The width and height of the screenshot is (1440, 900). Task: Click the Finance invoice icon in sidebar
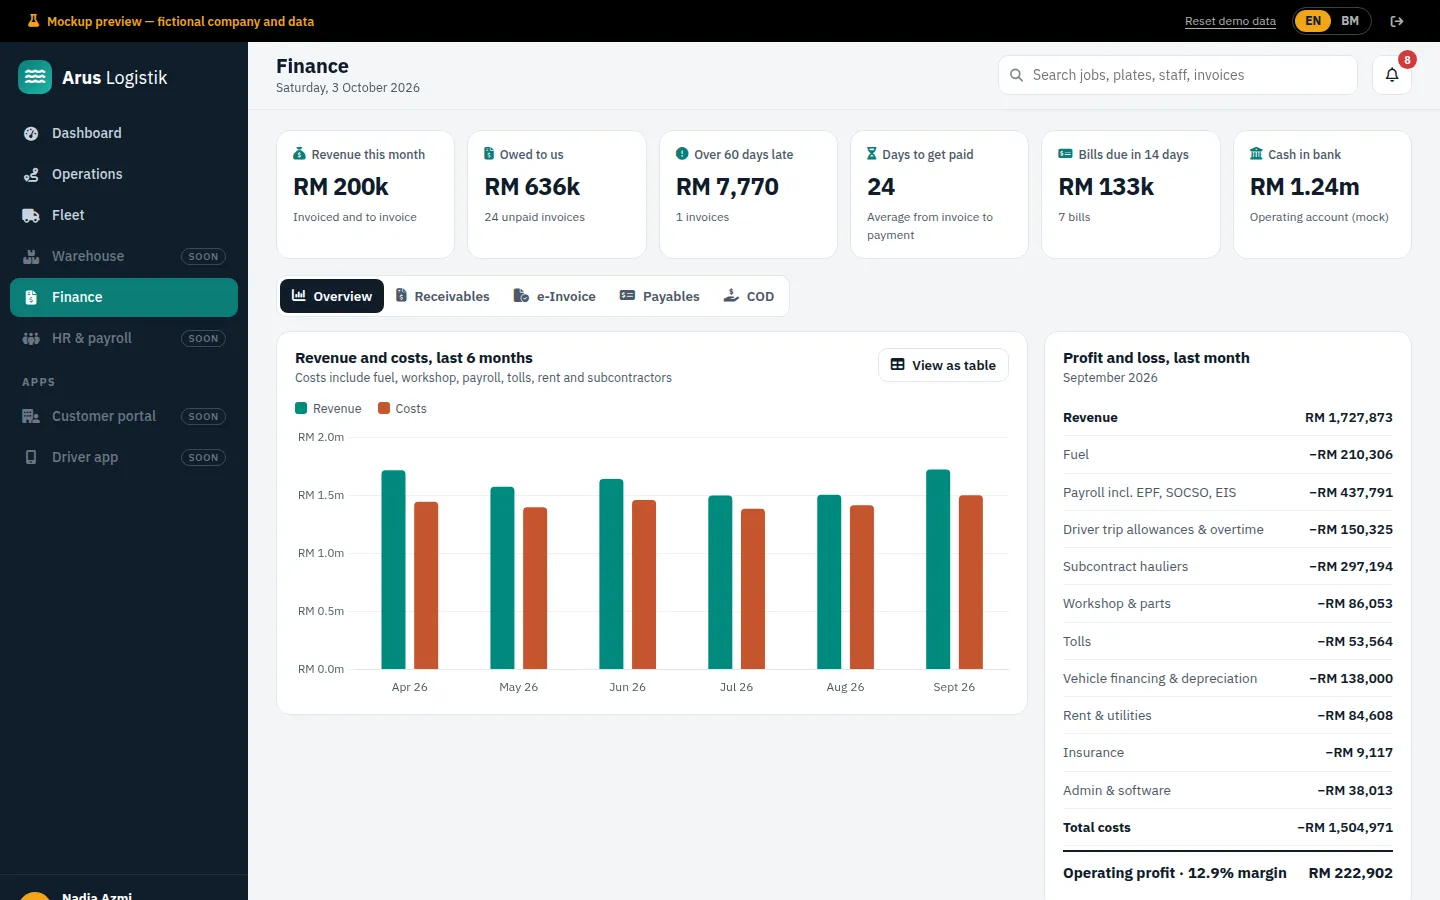(31, 297)
